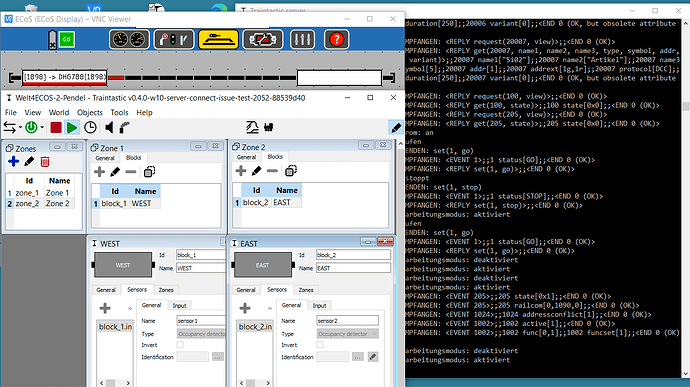Open the ECoS mixer settings icon

pos(302,40)
